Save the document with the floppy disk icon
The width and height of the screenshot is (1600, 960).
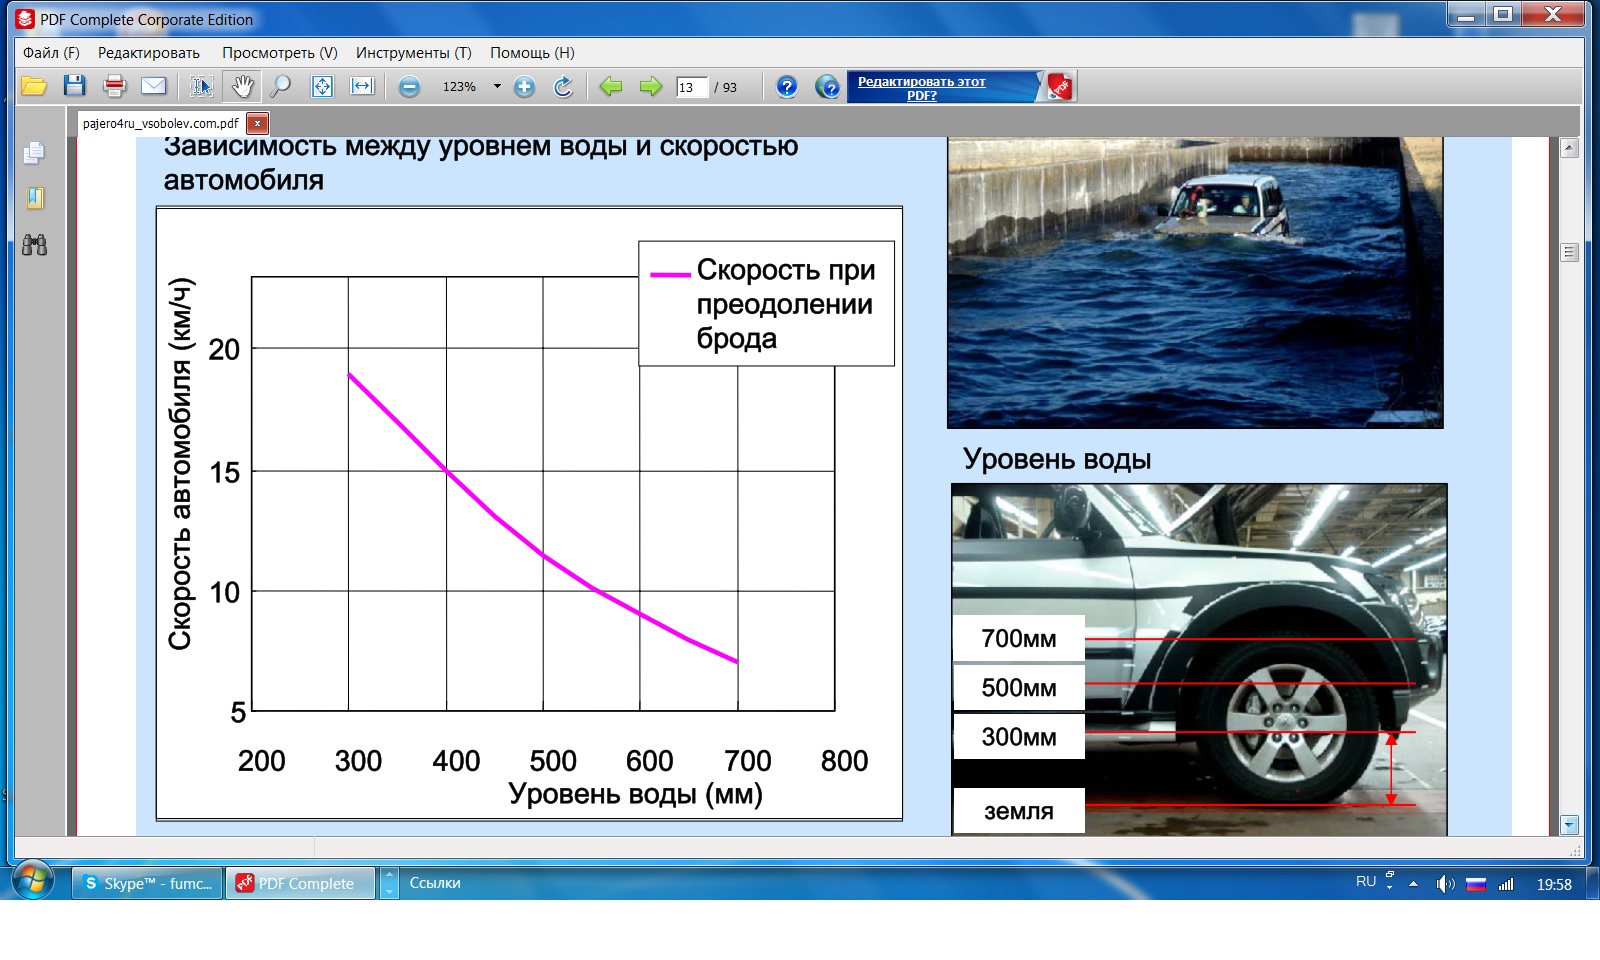[75, 87]
